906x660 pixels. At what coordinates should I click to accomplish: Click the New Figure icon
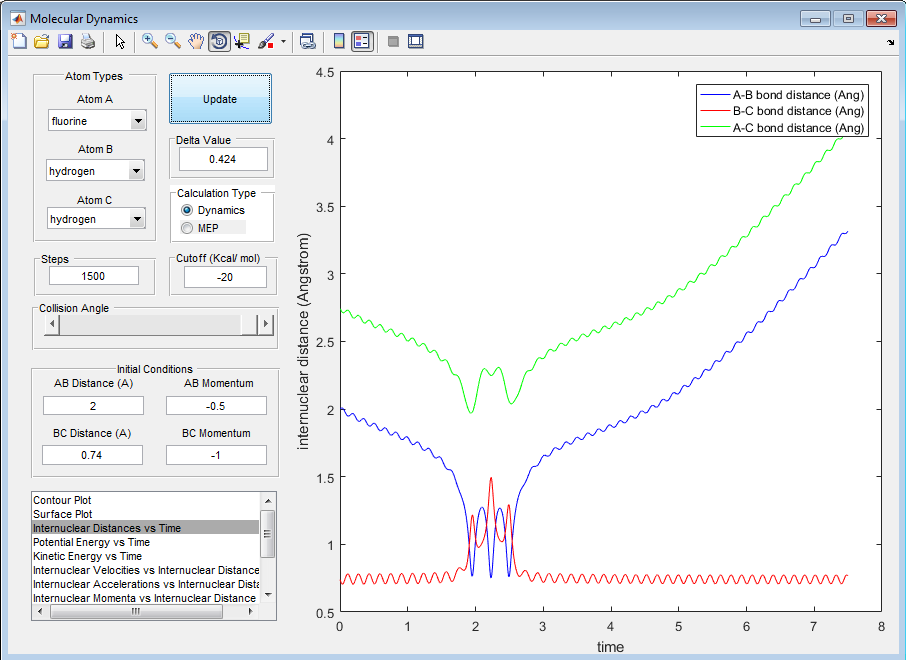(x=18, y=41)
